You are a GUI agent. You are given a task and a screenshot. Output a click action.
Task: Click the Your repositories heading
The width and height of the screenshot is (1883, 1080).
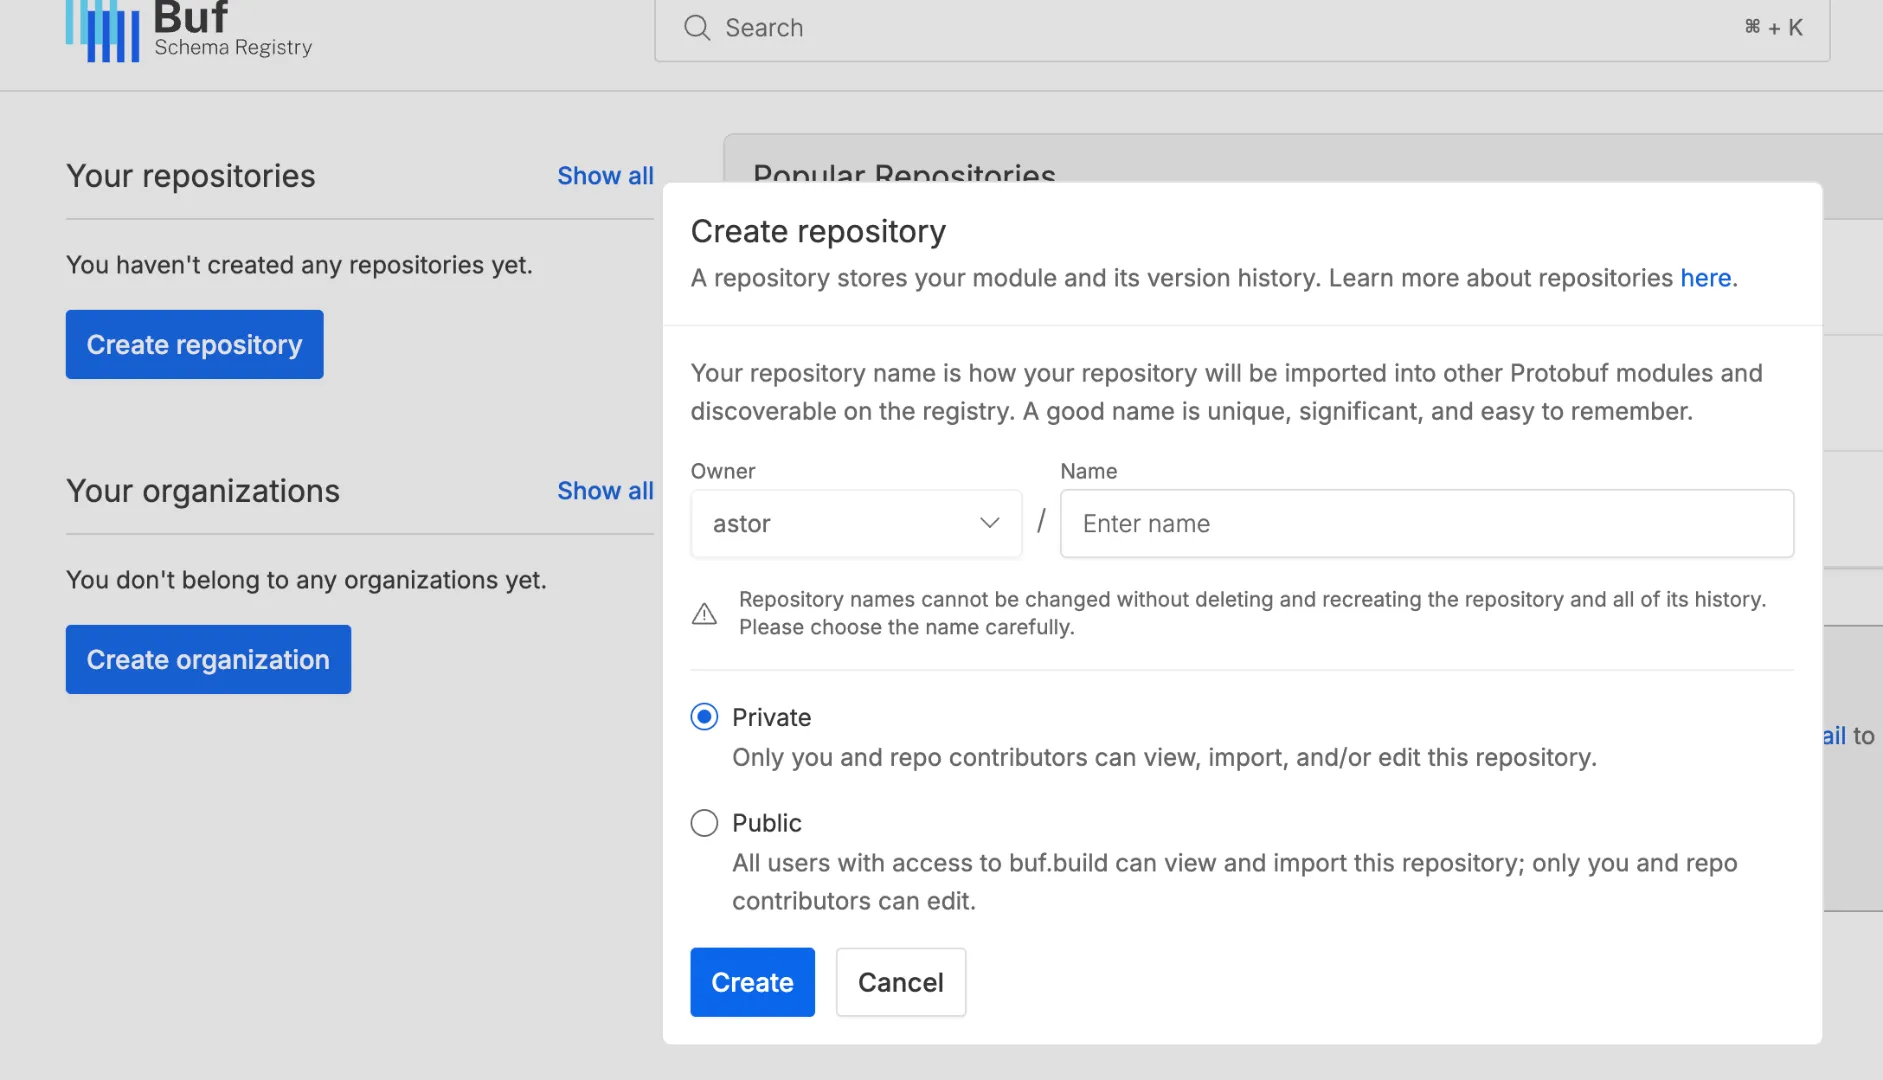pyautogui.click(x=191, y=176)
